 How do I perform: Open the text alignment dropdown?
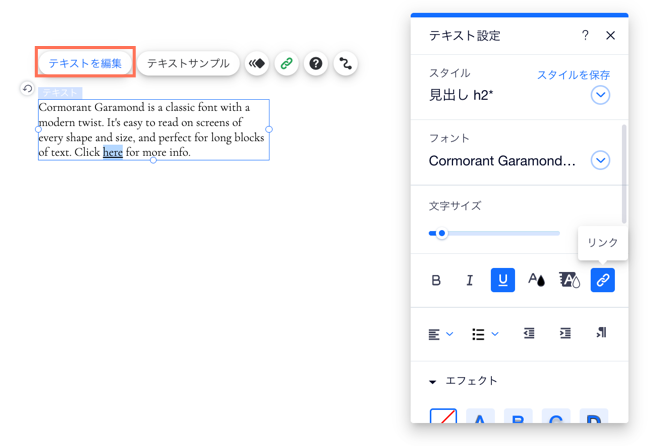441,334
